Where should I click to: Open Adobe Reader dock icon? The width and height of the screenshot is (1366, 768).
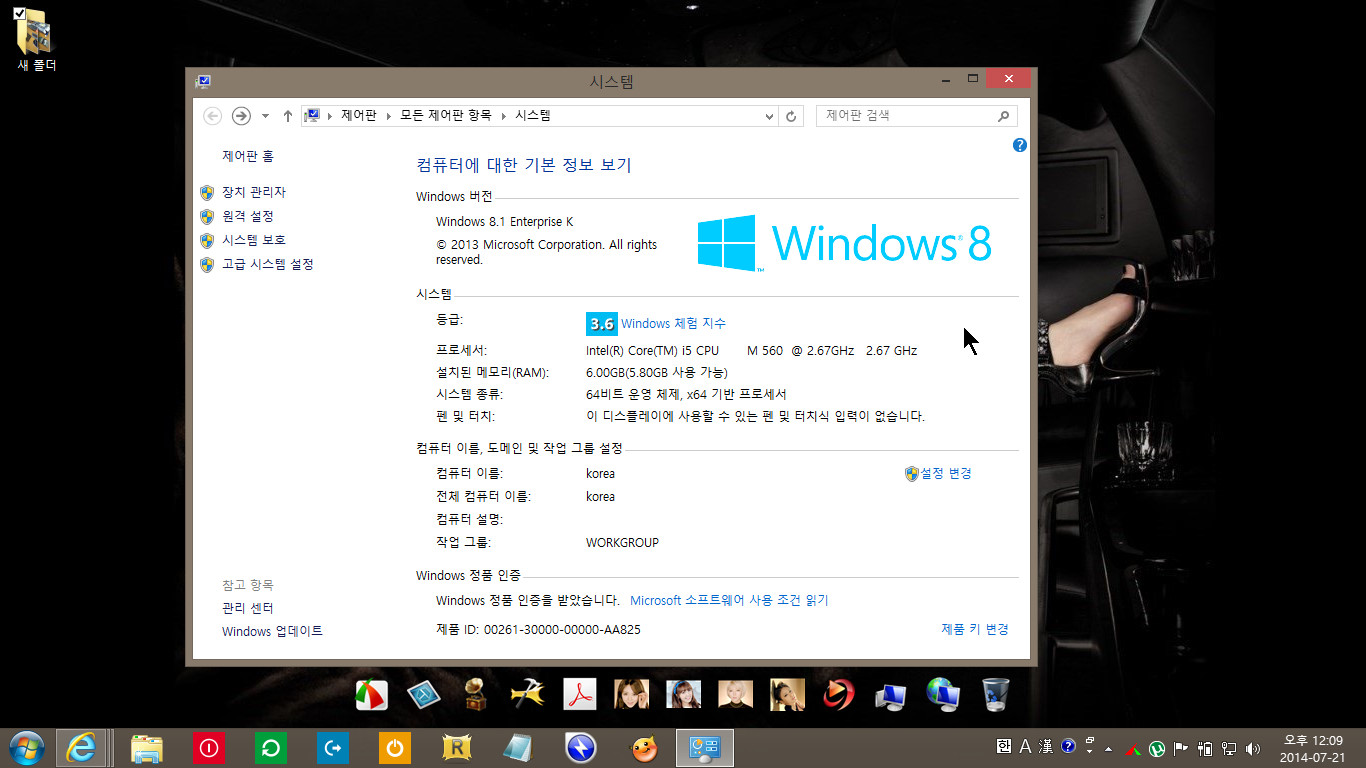click(x=580, y=694)
